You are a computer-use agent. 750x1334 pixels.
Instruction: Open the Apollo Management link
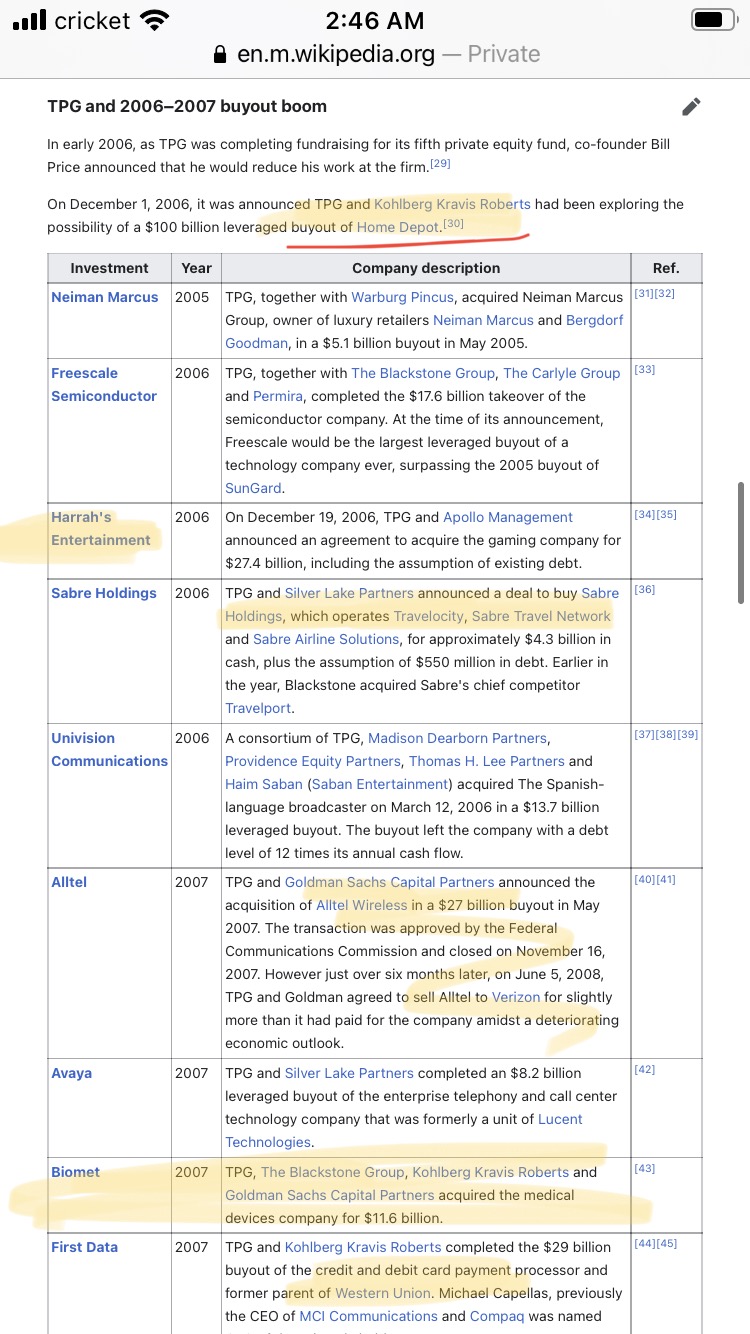pyautogui.click(x=508, y=517)
